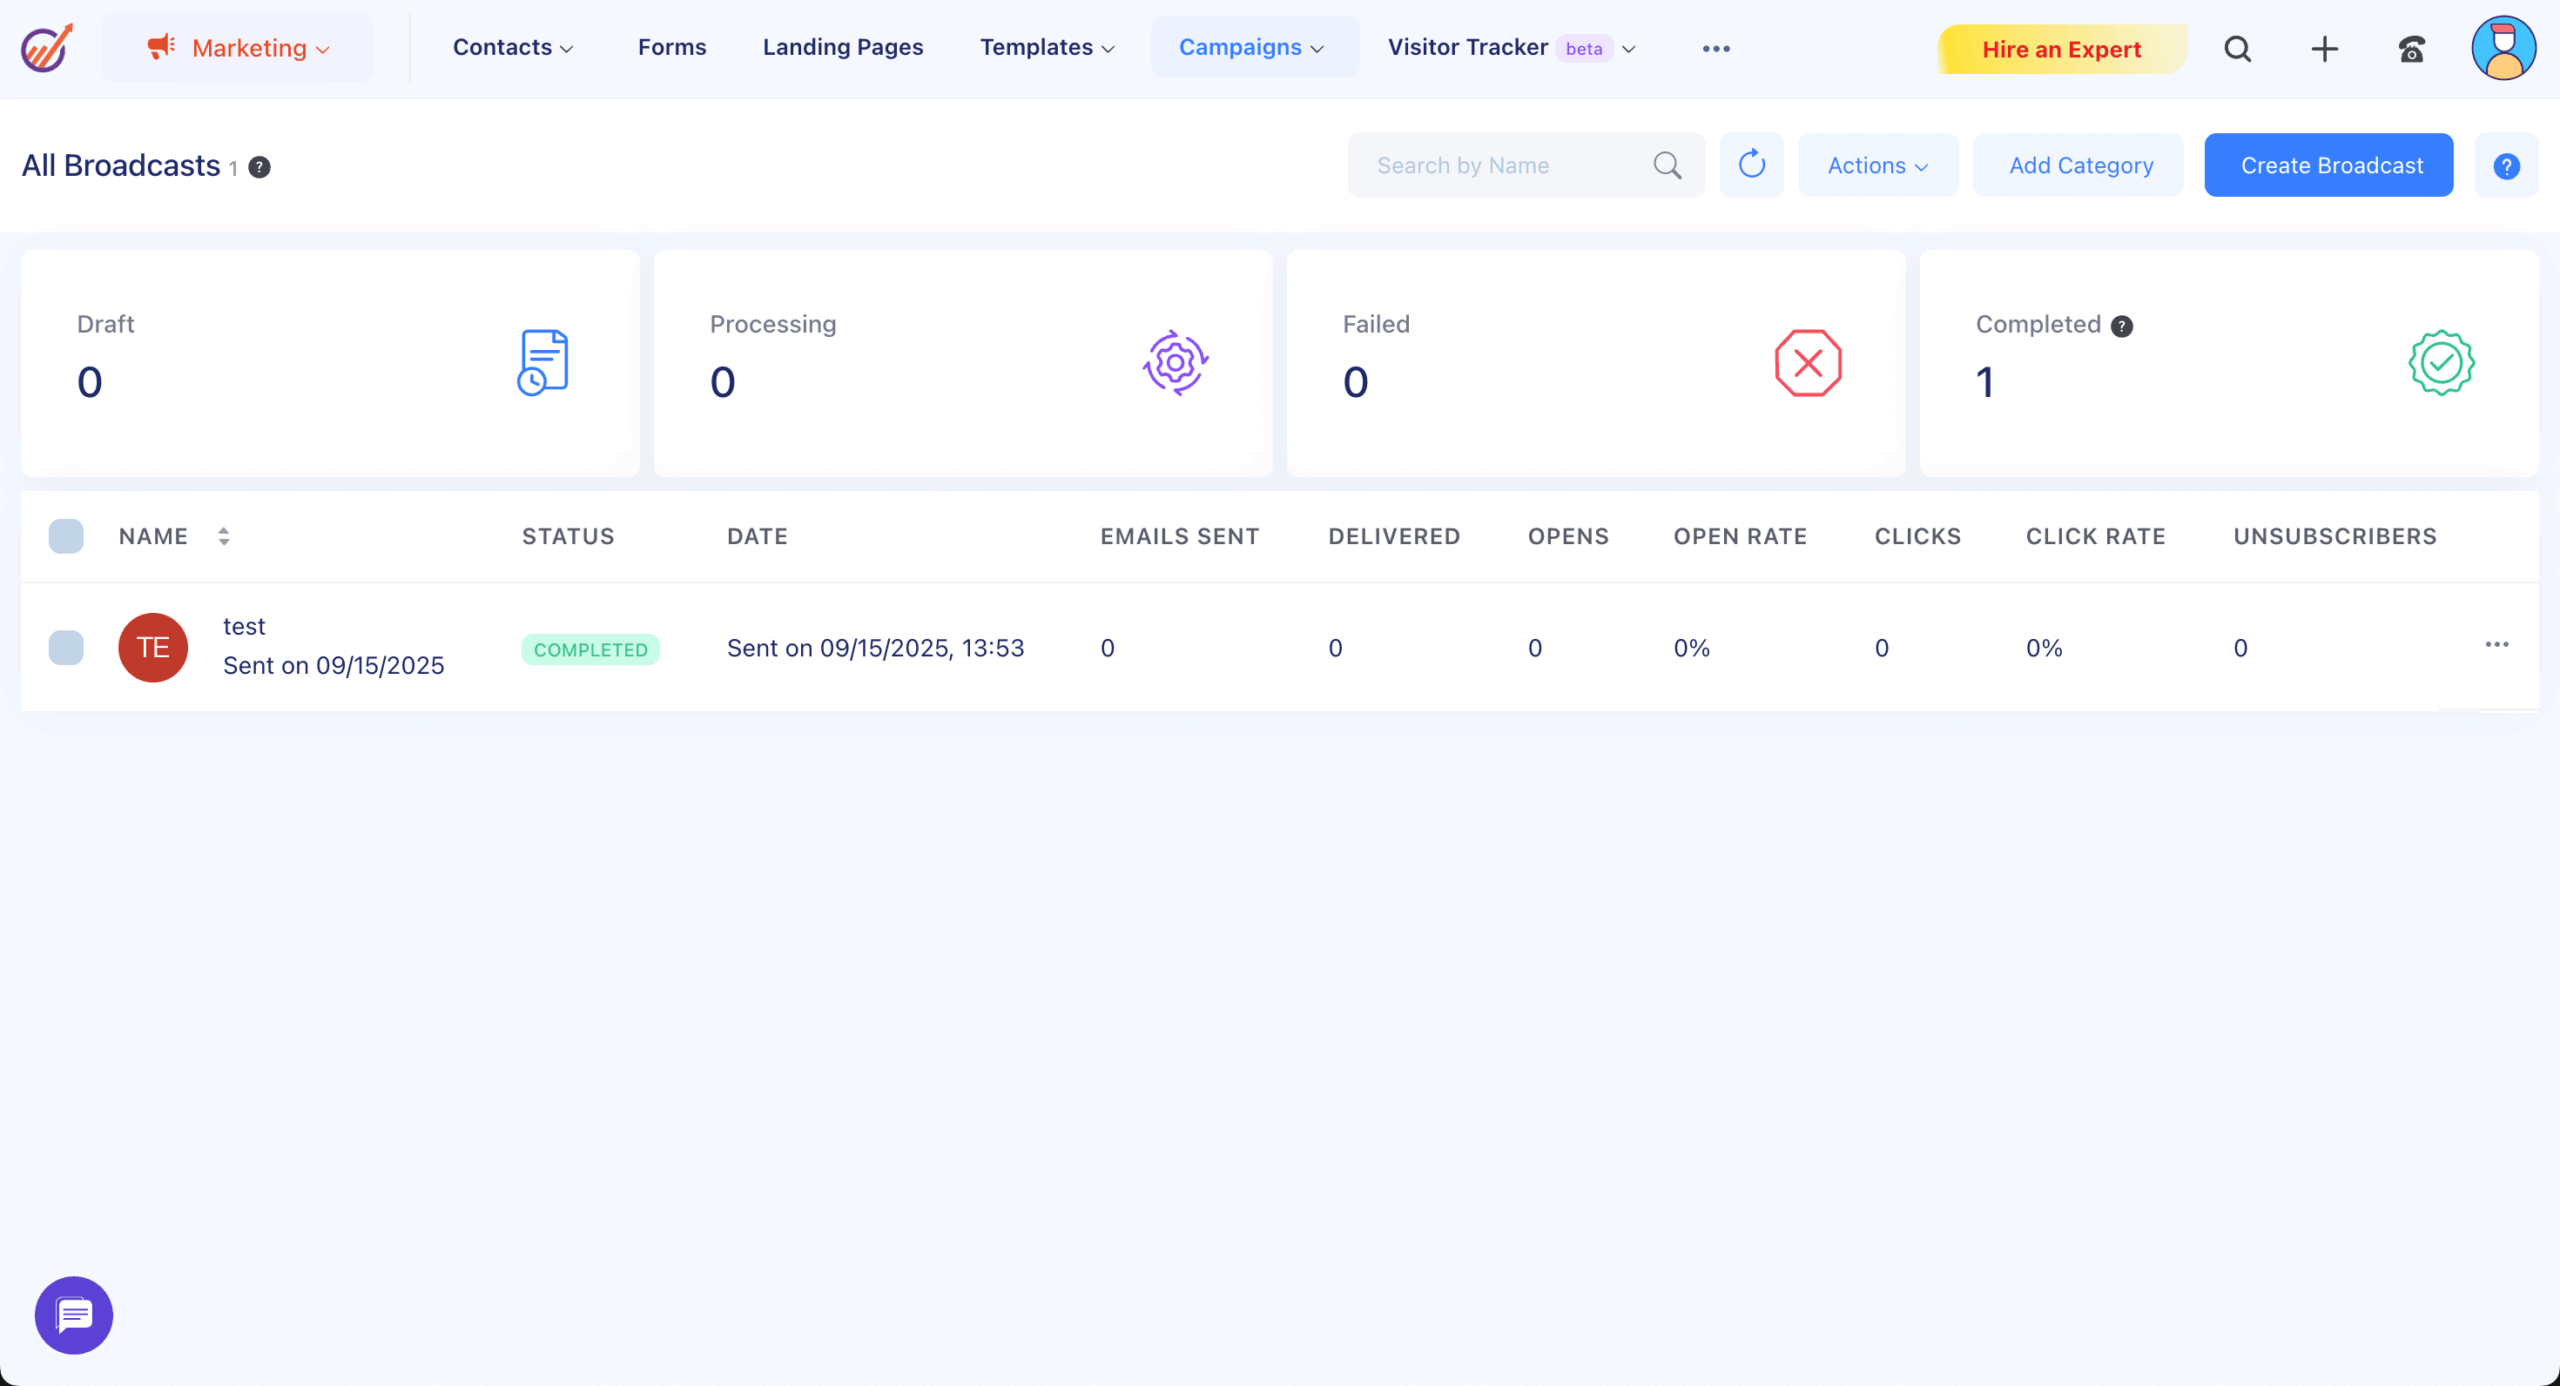The image size is (2560, 1386).
Task: Click the blue help question icon
Action: pos(2506,166)
